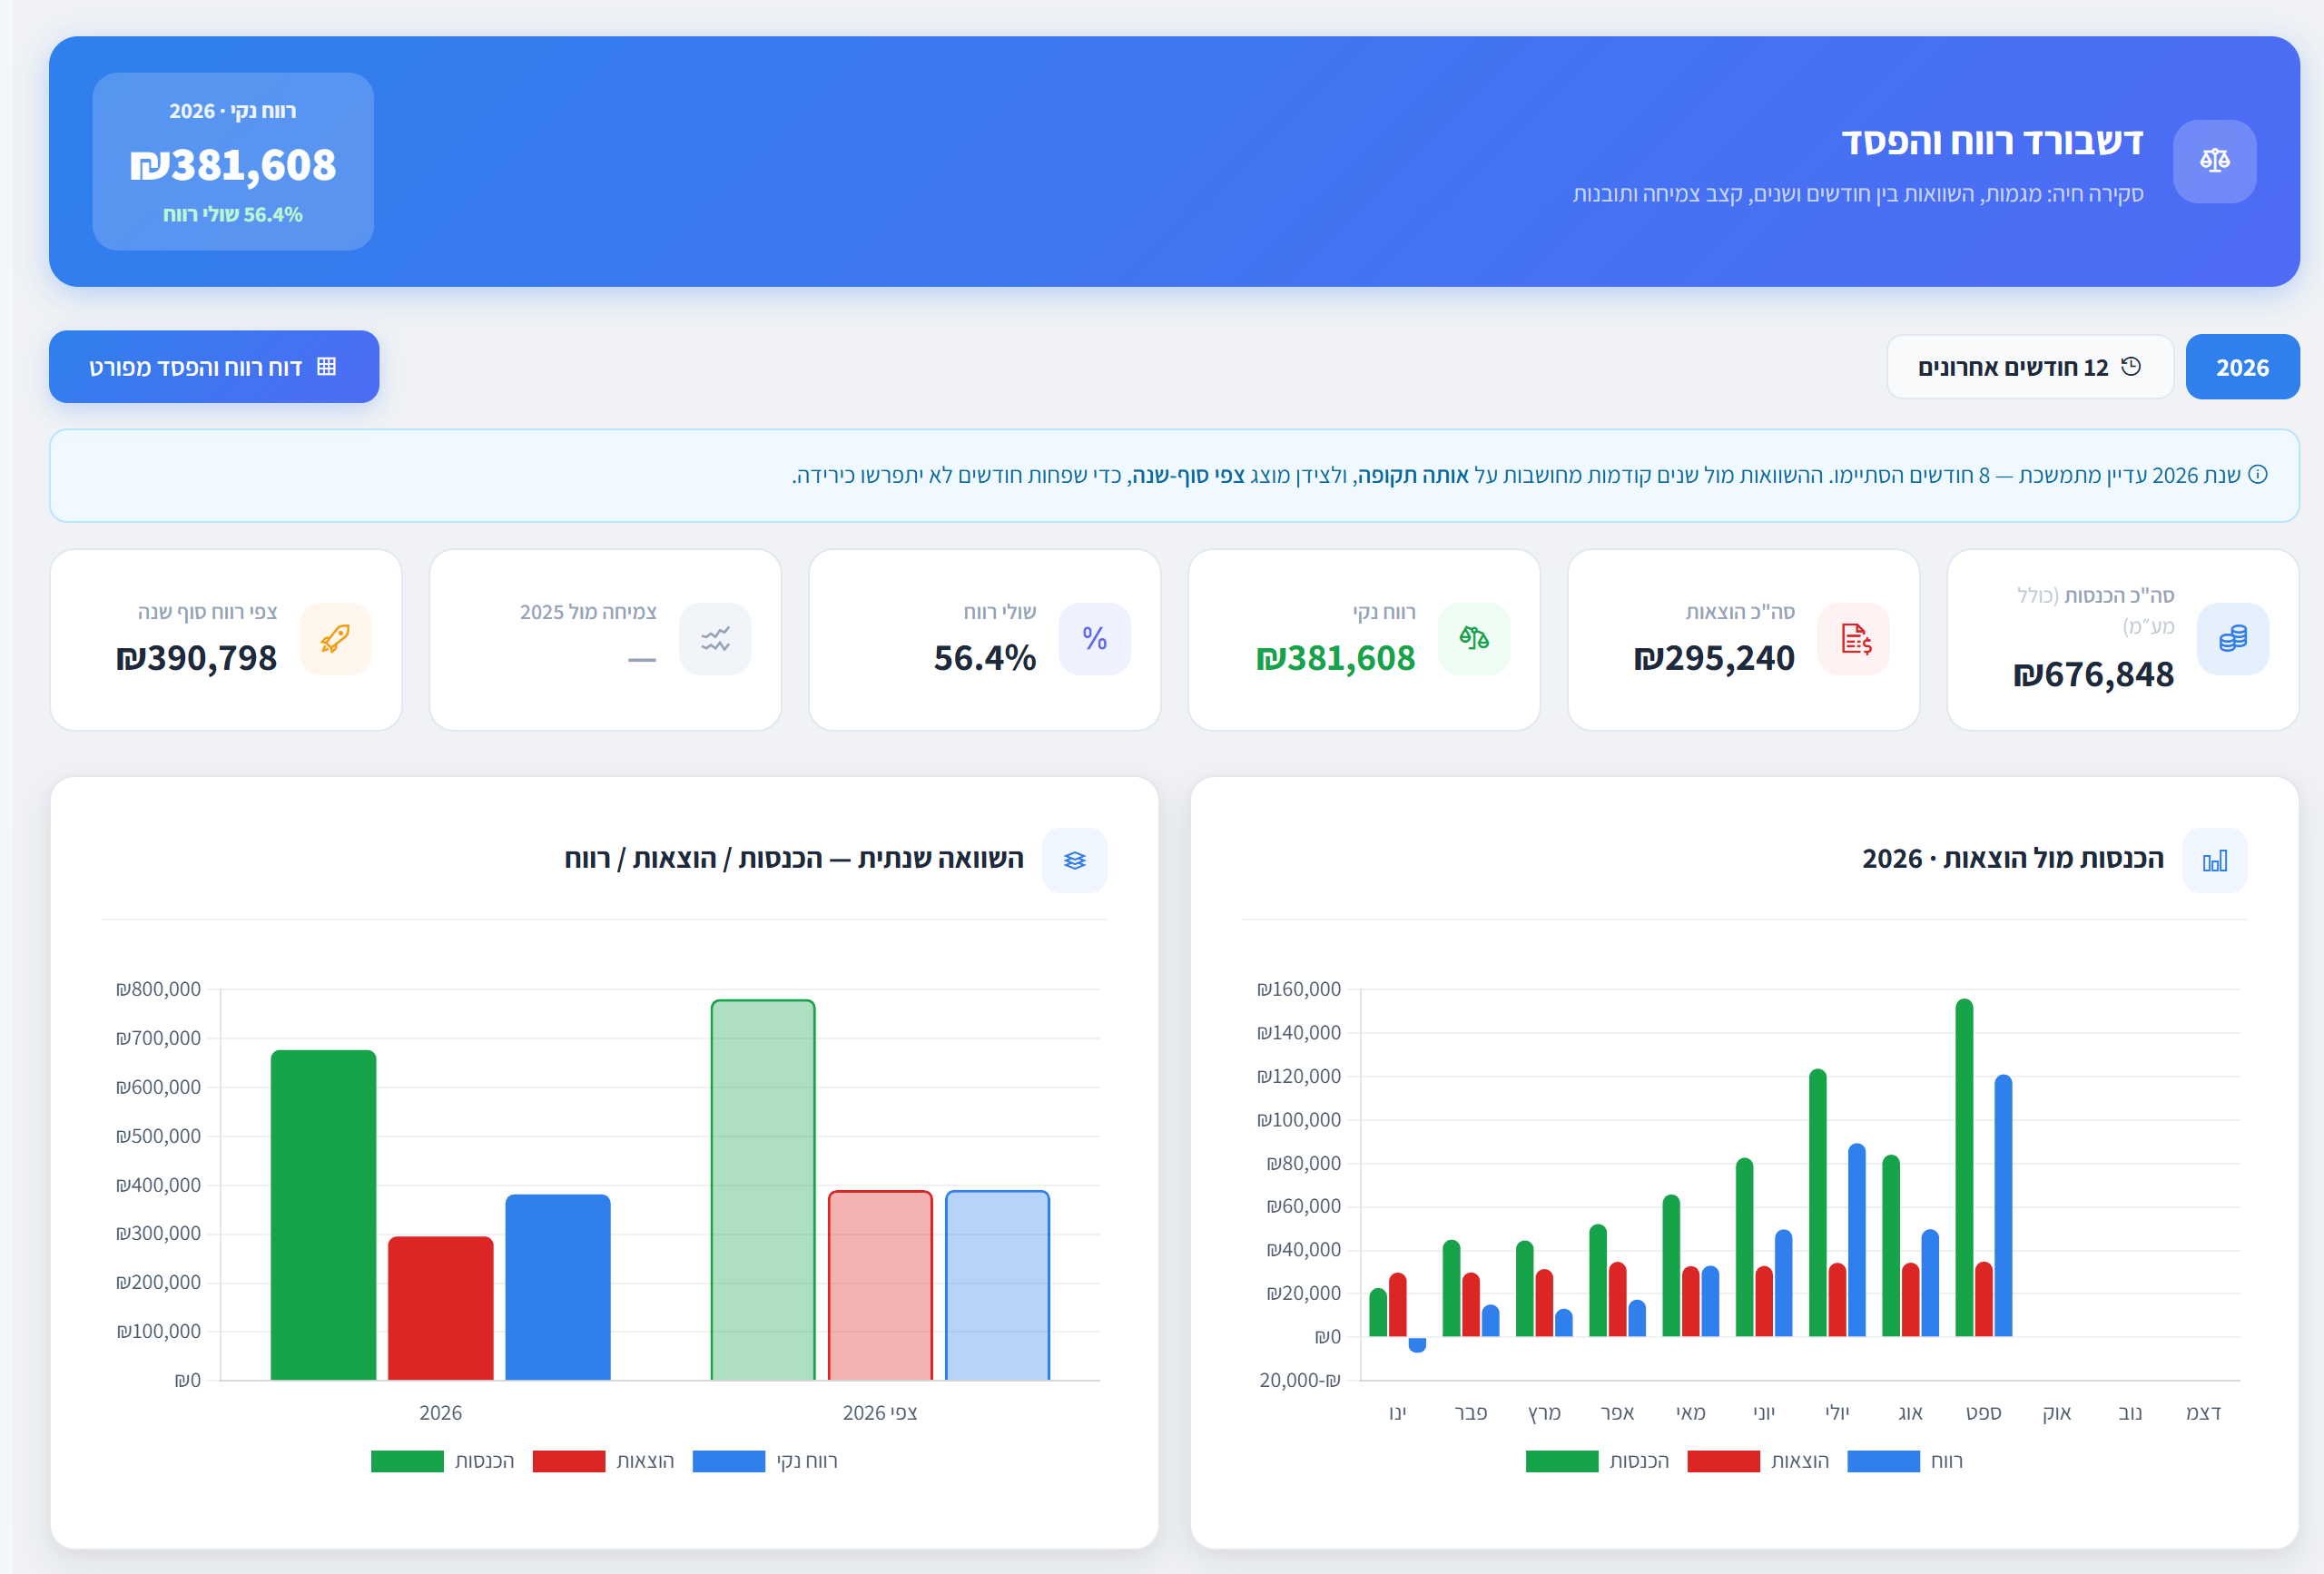This screenshot has width=2324, height=1574.
Task: Click the light green צפי 2026 forecast bar
Action: pos(763,1190)
